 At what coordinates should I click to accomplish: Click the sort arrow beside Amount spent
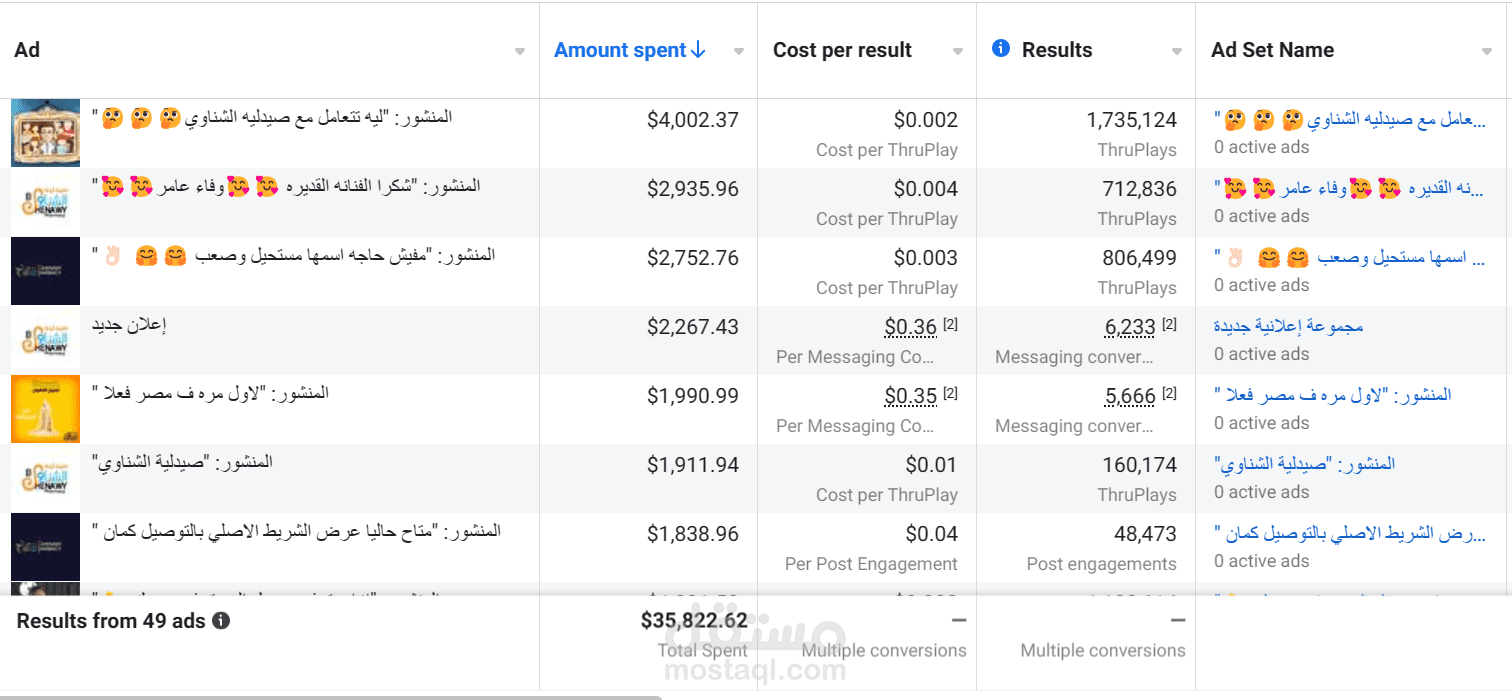pyautogui.click(x=699, y=50)
